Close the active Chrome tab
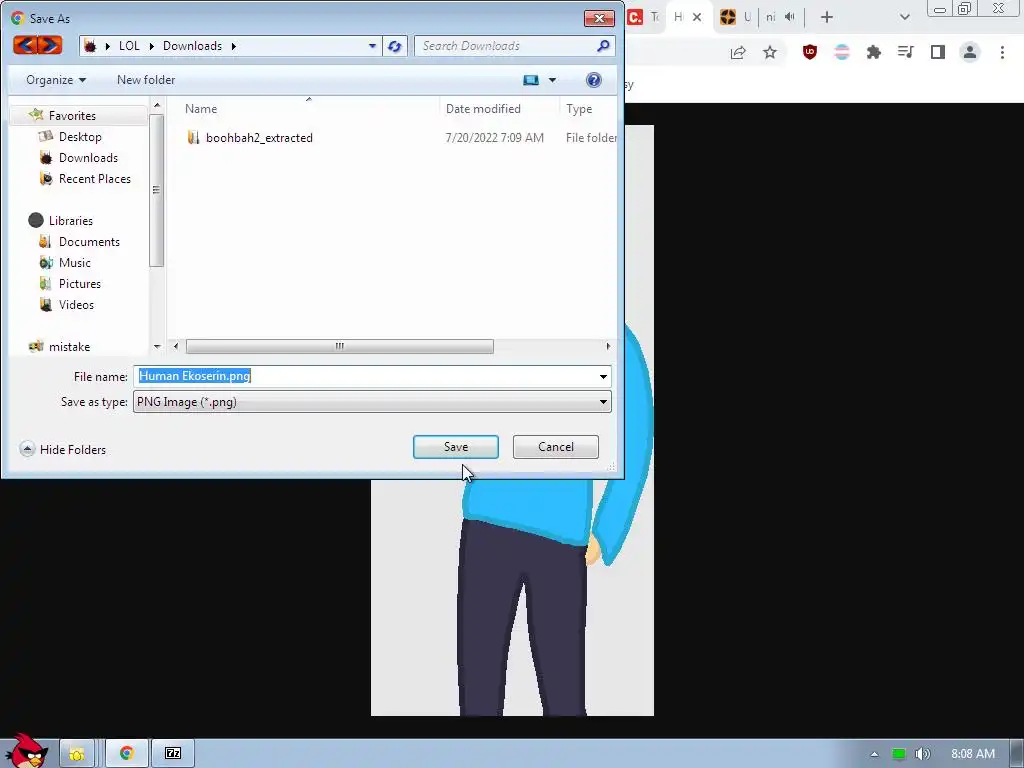This screenshot has height=768, width=1024. coord(697,18)
